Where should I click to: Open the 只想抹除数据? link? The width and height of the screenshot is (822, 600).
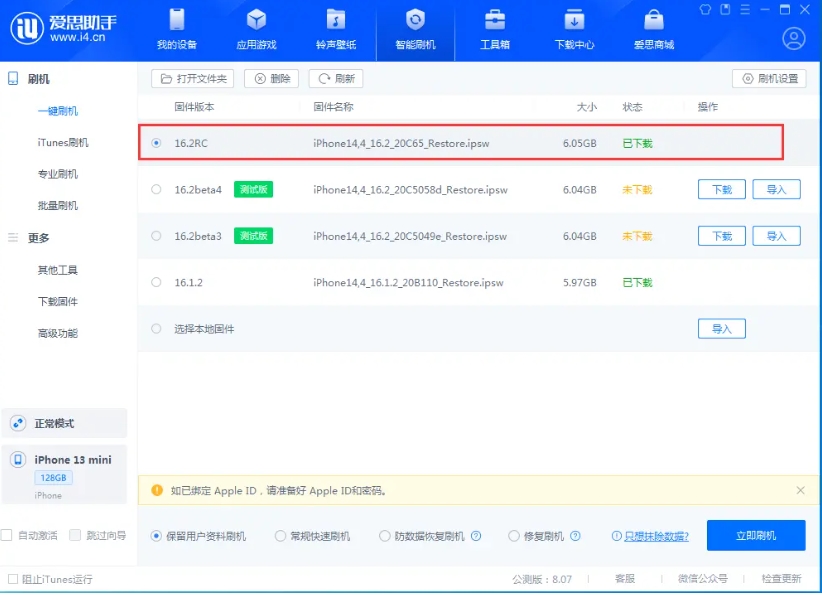656,536
